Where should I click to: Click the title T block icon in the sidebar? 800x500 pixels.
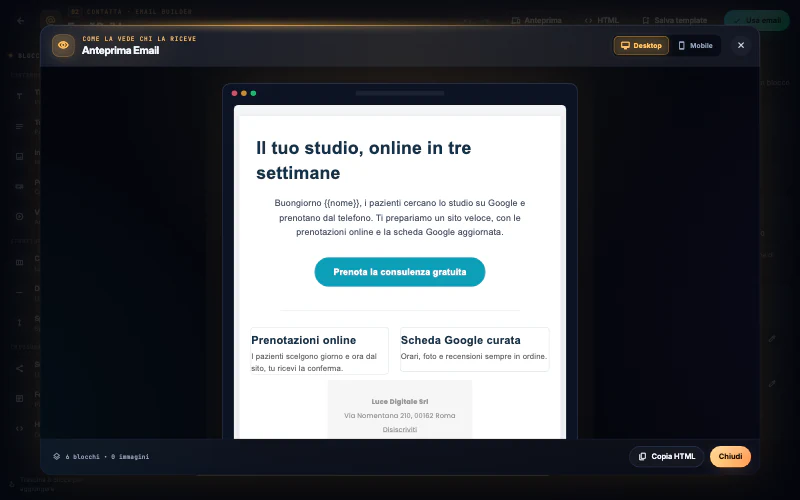pos(19,96)
